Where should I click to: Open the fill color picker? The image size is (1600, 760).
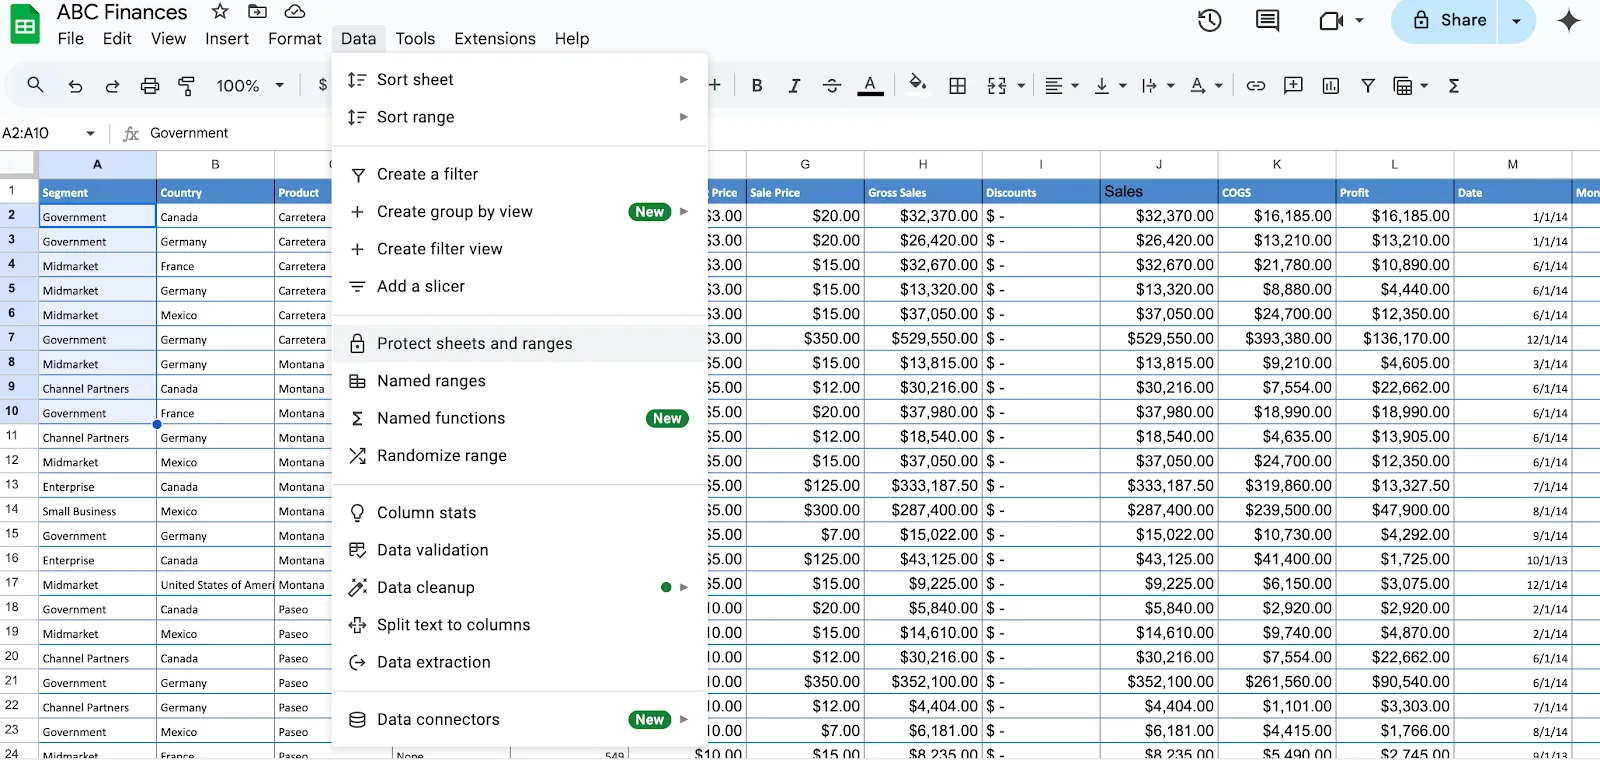(917, 84)
